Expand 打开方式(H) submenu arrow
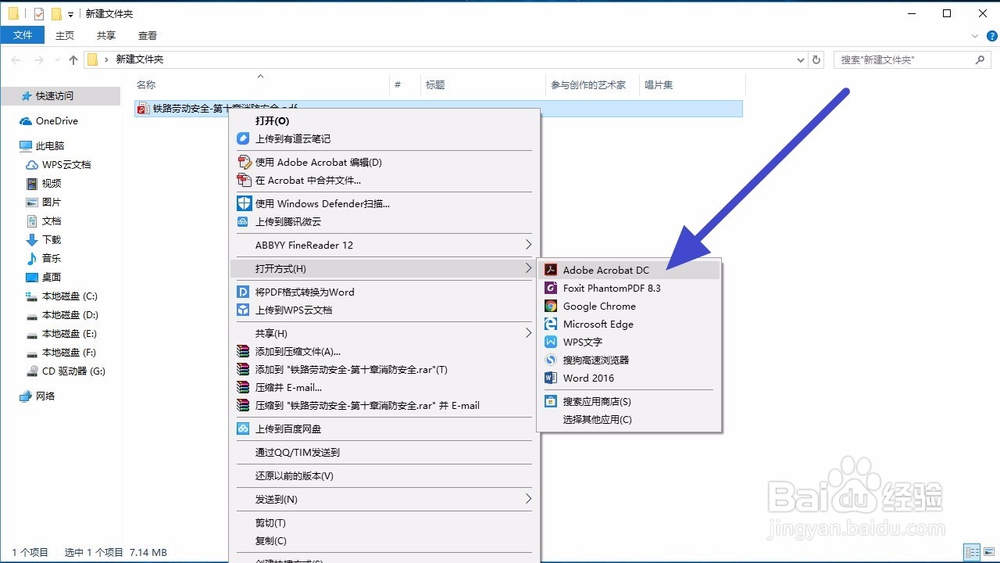 pyautogui.click(x=528, y=268)
